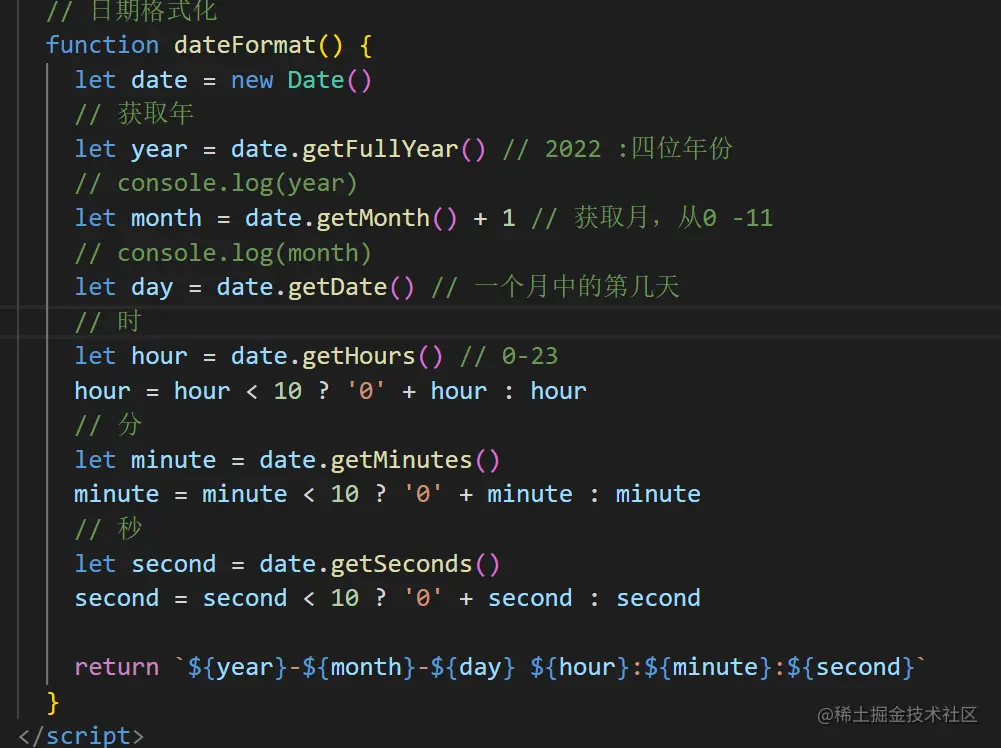Click the 'let month = date.getMonth() + 1' line
The width and height of the screenshot is (1001, 748).
[x=294, y=218]
